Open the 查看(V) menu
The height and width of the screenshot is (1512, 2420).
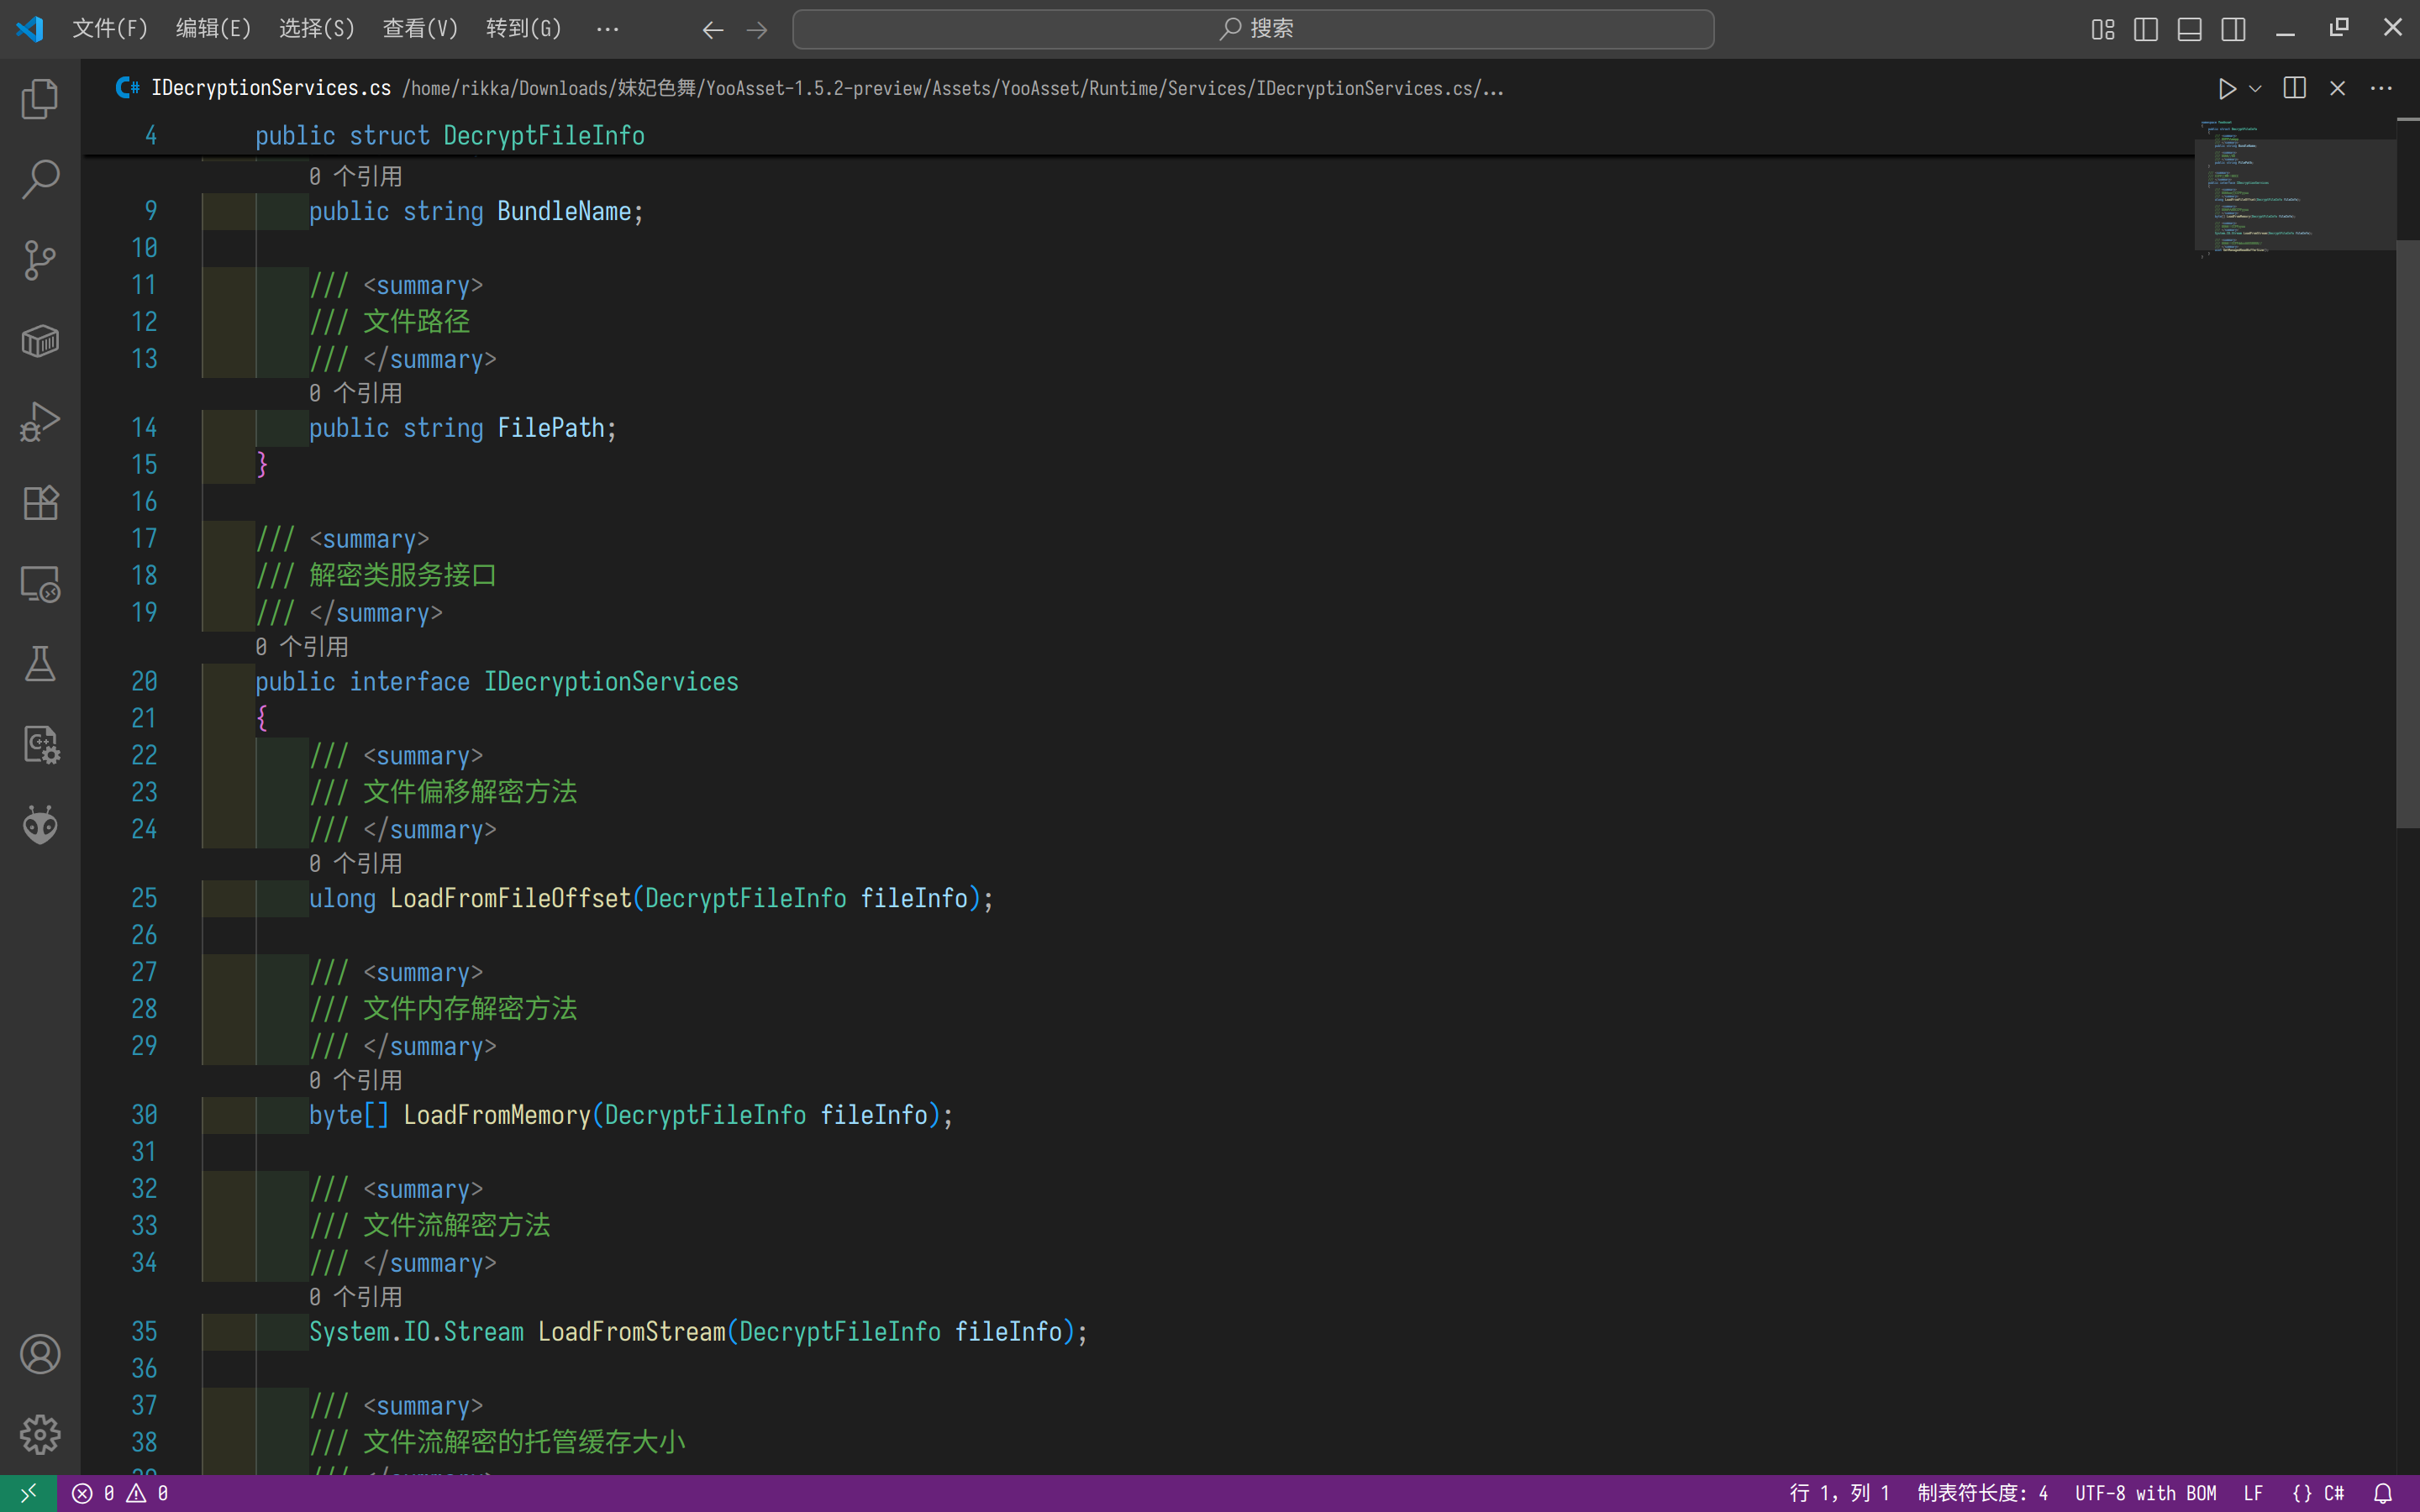pyautogui.click(x=420, y=29)
